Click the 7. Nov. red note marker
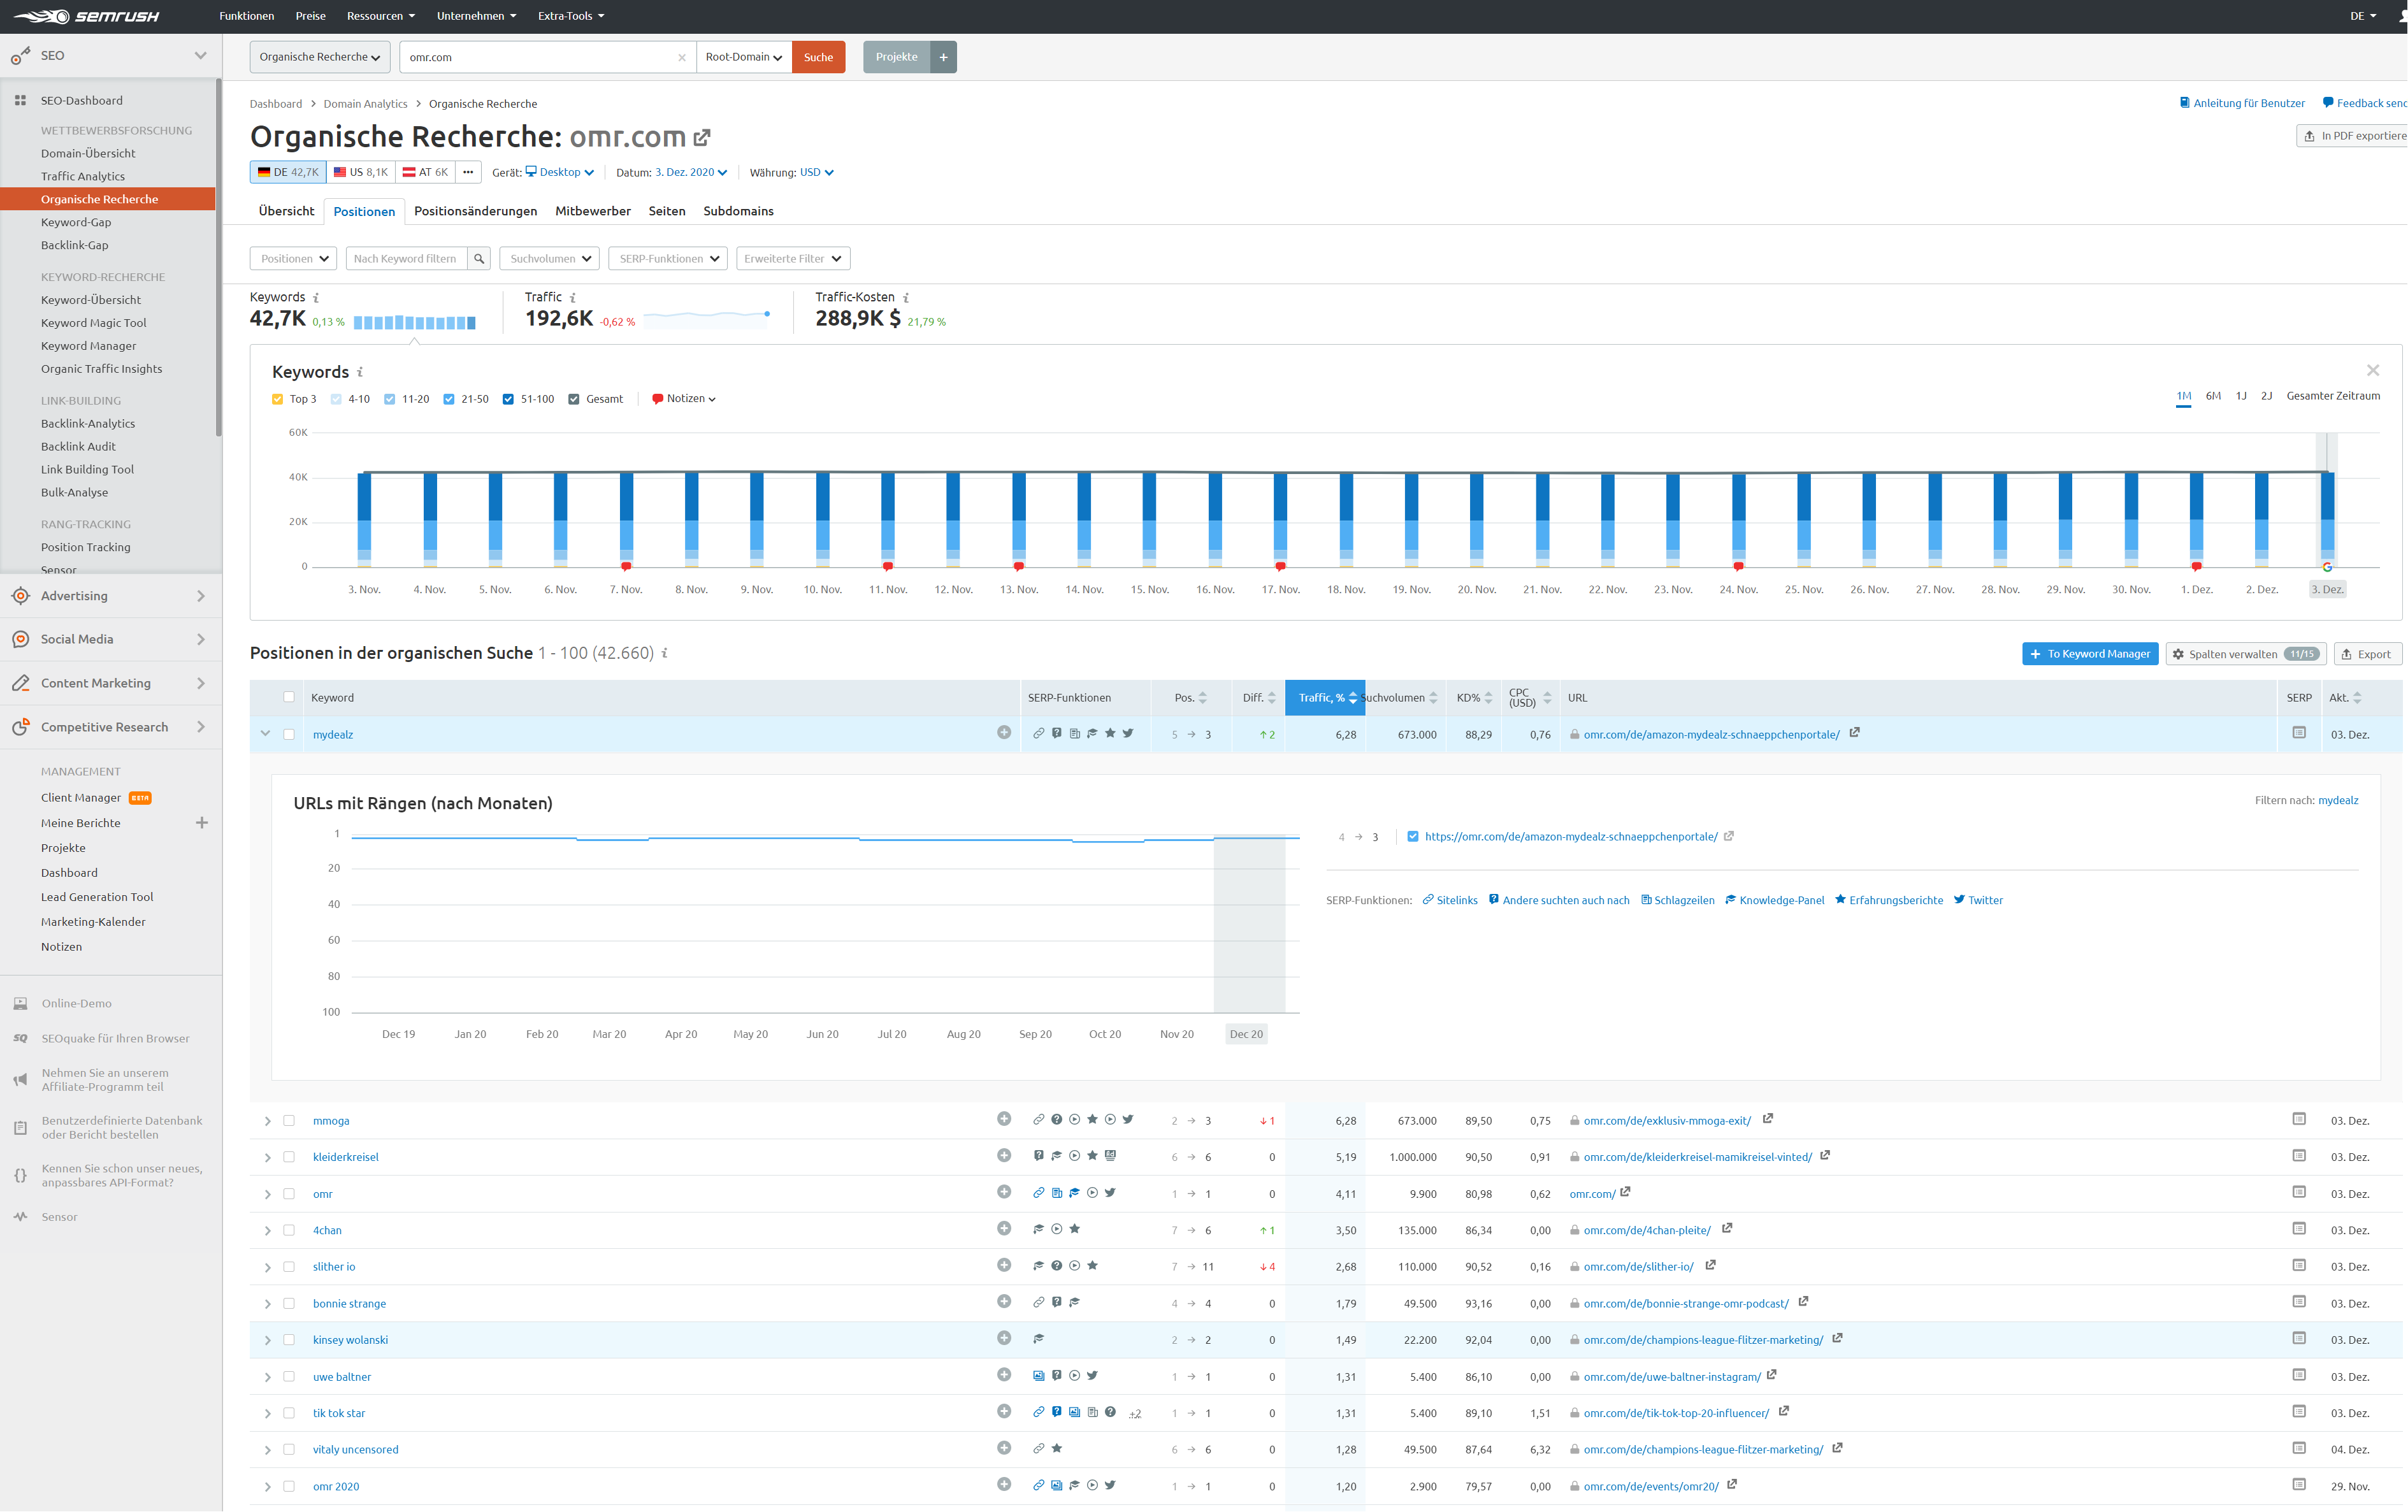Viewport: 2408px width, 1512px height. (626, 567)
